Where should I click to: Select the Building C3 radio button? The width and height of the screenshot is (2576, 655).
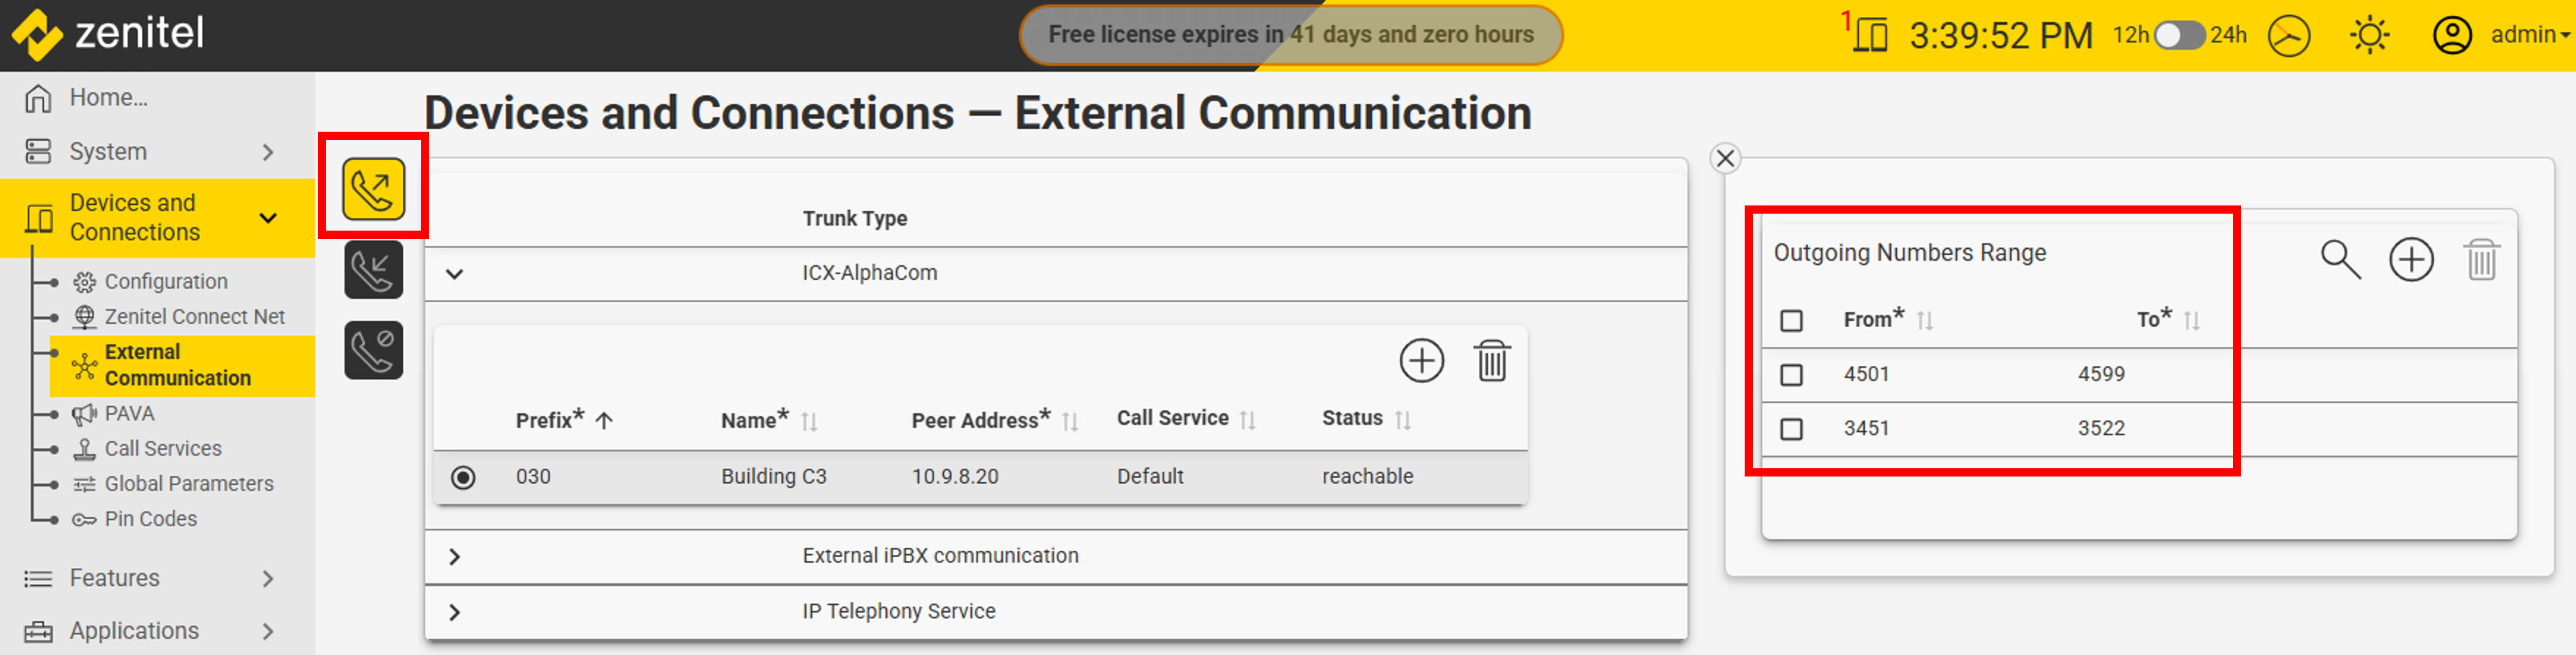click(463, 477)
